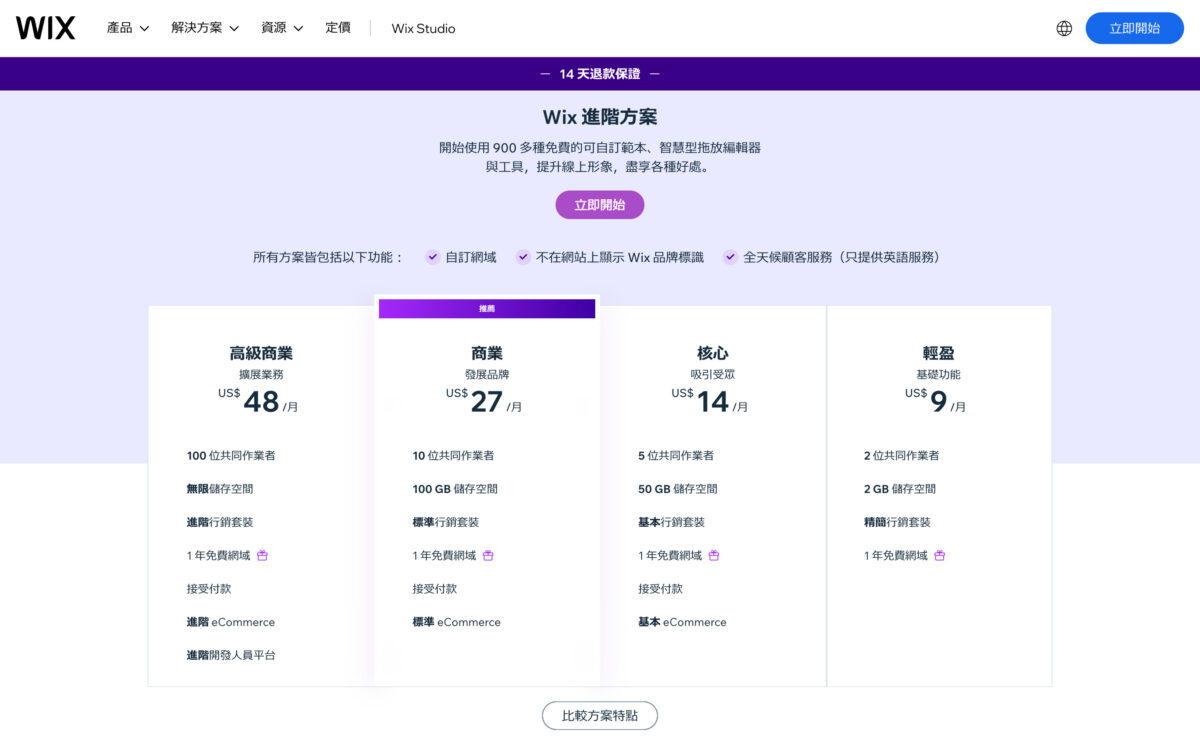1200x747 pixels.
Task: Click 進階行銷套裝 feature
Action: [220, 522]
